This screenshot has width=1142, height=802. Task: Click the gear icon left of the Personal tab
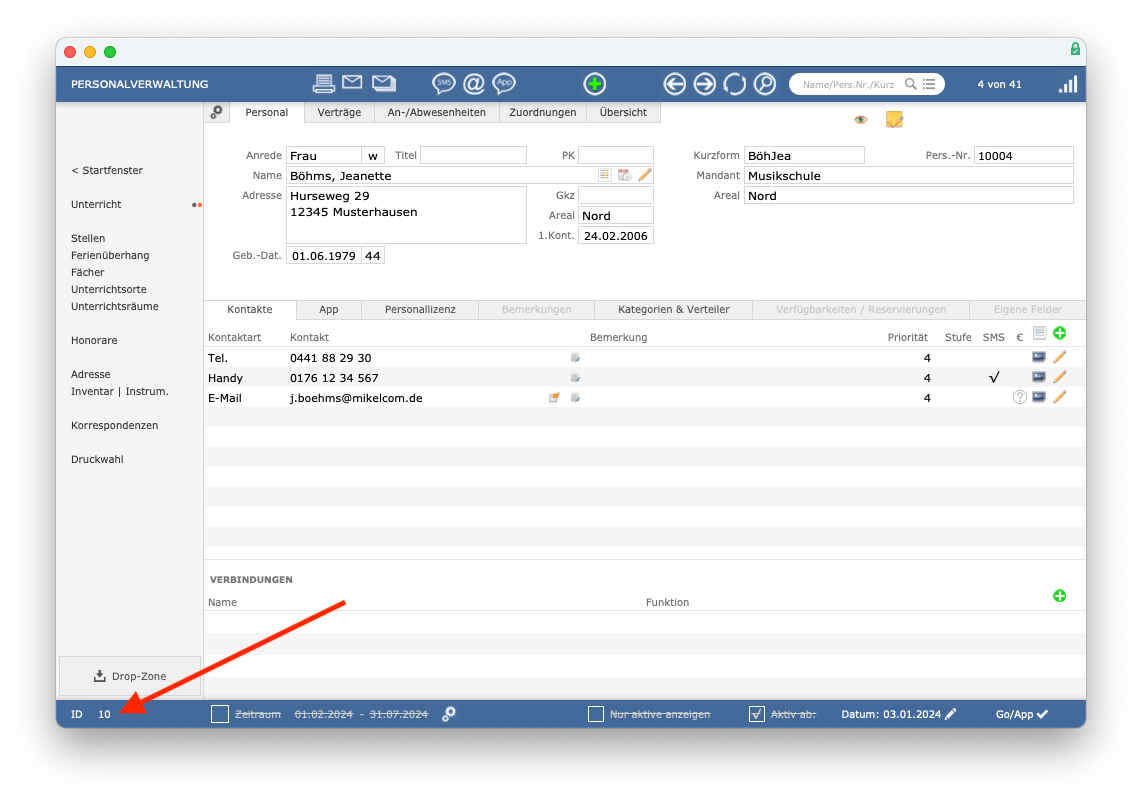tap(216, 112)
